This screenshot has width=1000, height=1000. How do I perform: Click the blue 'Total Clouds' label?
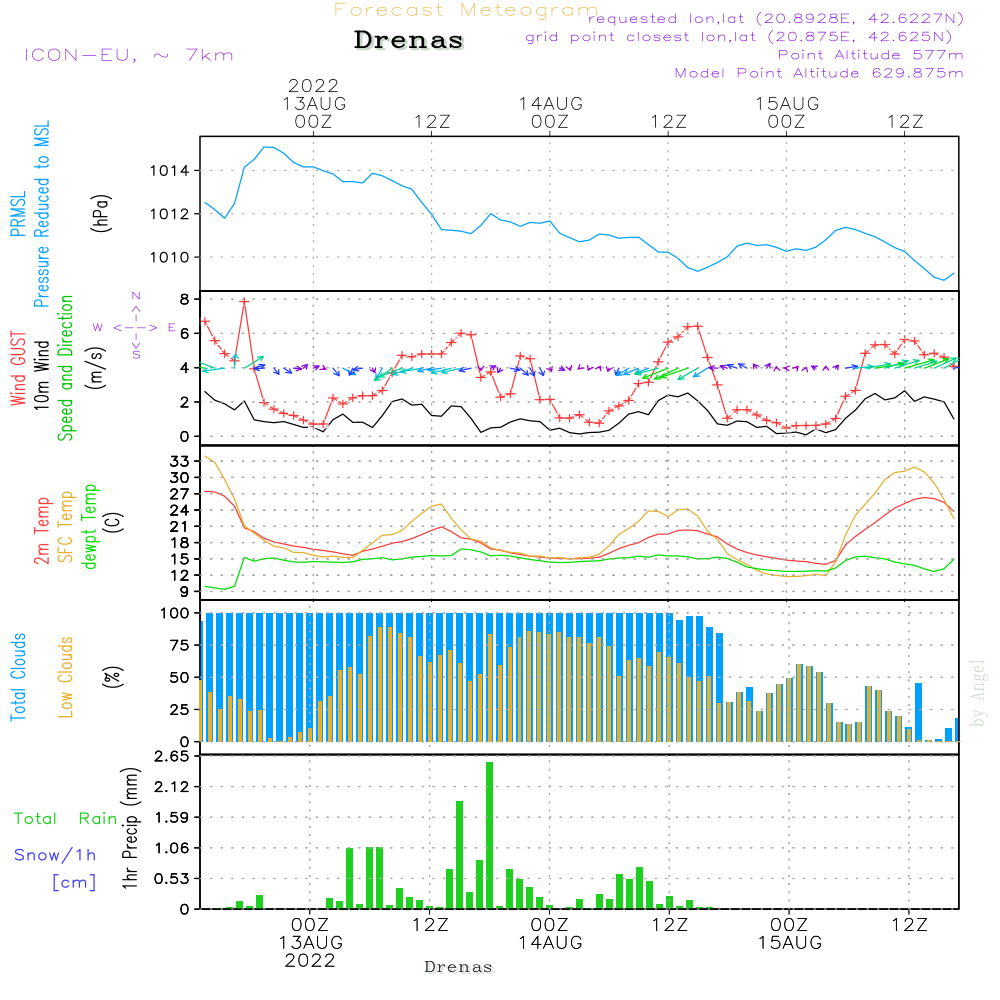pos(18,677)
